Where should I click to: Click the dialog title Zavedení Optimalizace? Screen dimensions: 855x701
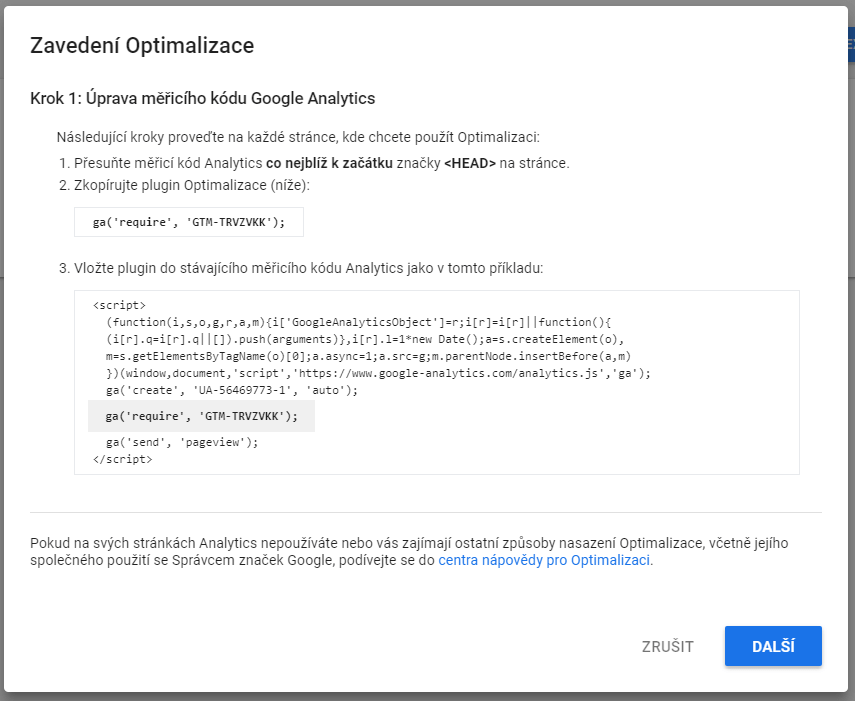(140, 45)
